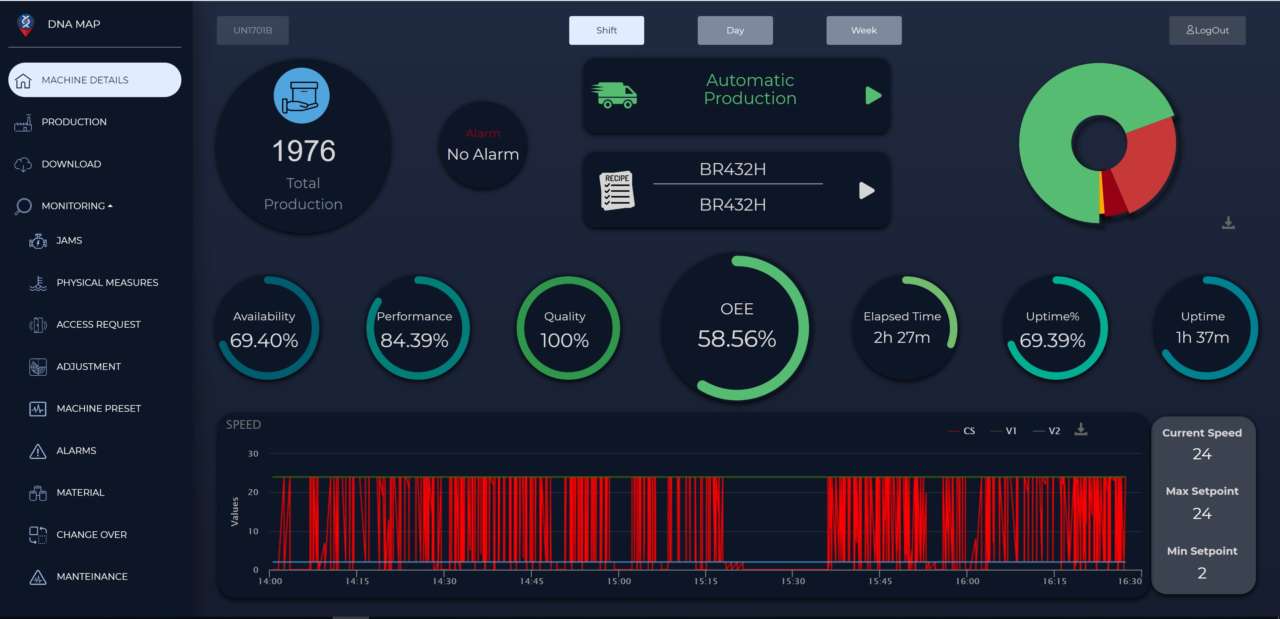Click the Machine Preset waveform icon

pyautogui.click(x=38, y=409)
